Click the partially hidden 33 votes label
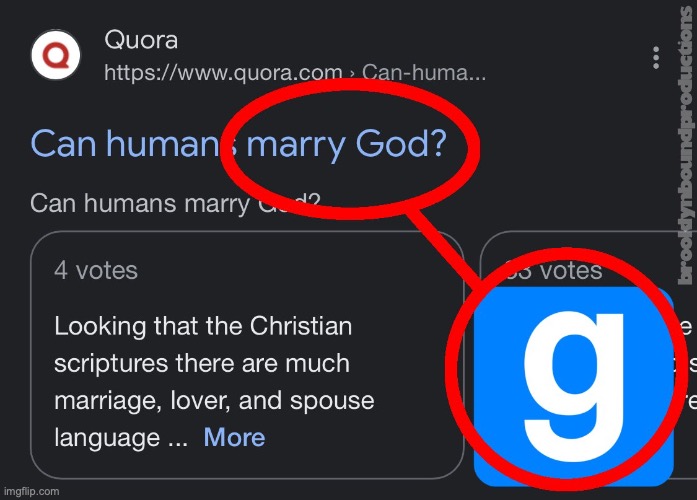Screen dimensions: 697x500 point(555,270)
